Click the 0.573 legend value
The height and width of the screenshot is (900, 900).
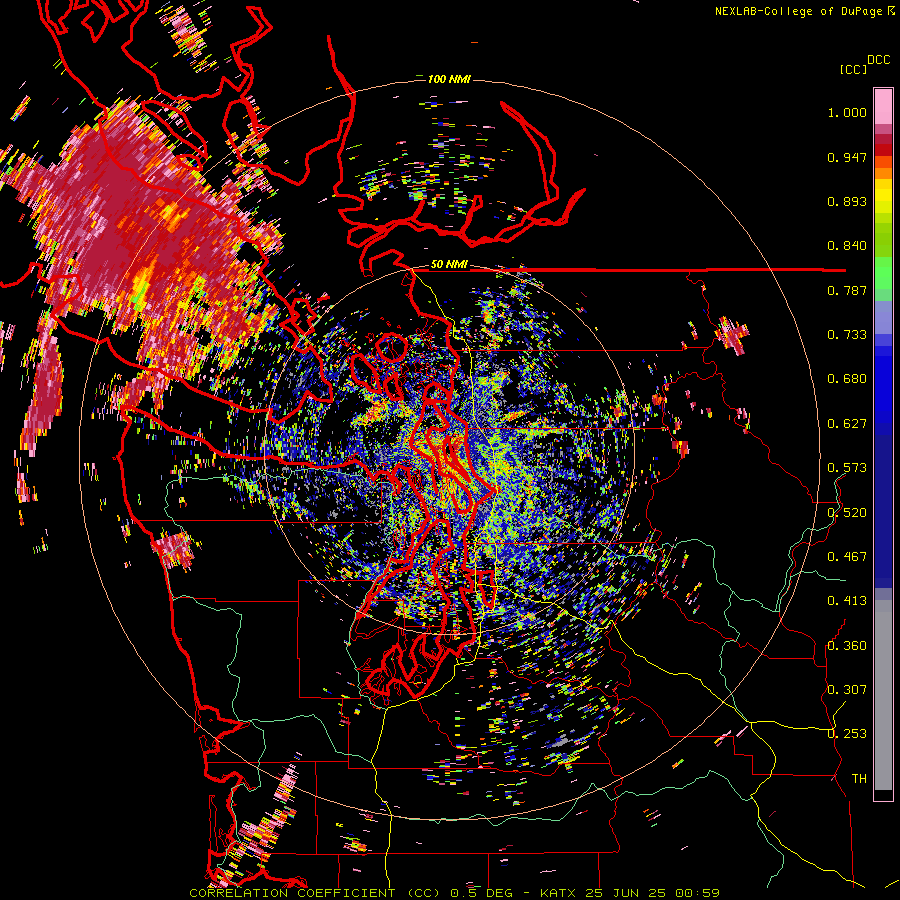point(847,468)
